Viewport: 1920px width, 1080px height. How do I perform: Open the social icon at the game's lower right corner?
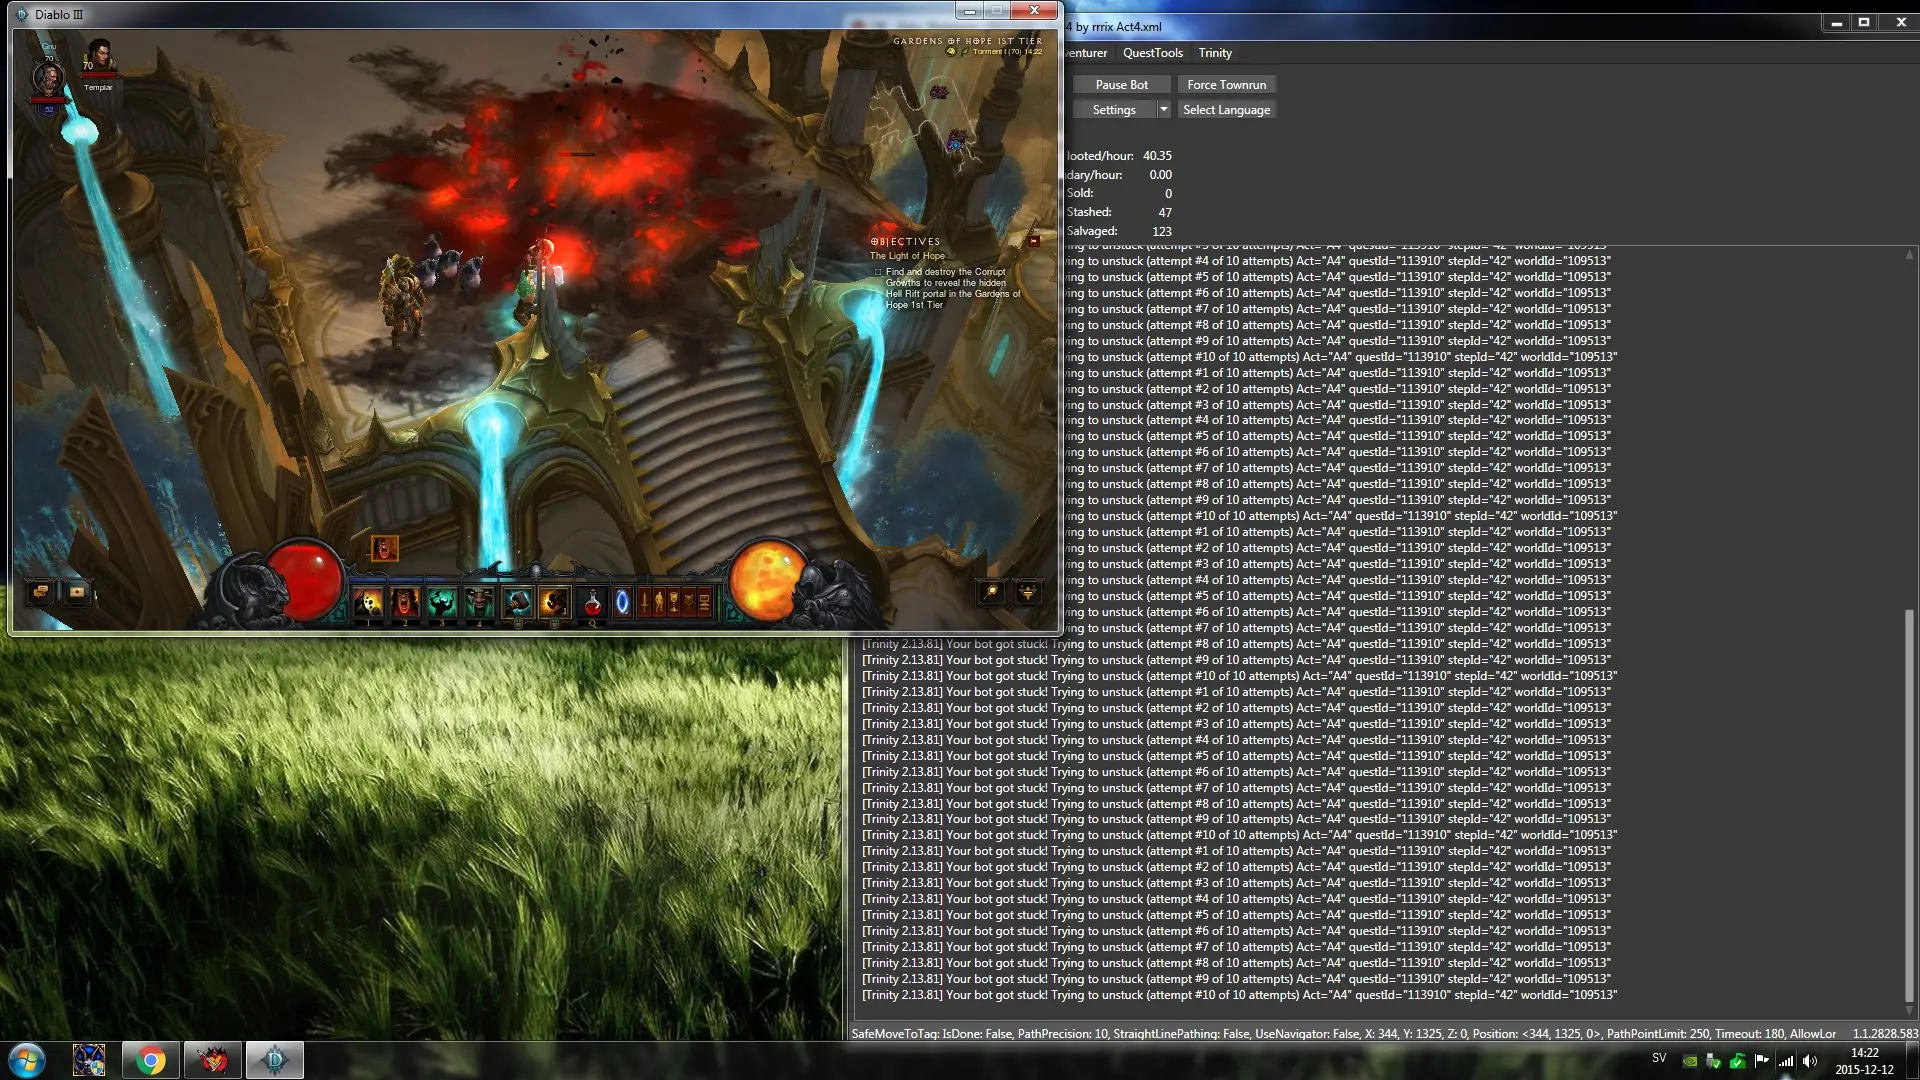click(1027, 592)
